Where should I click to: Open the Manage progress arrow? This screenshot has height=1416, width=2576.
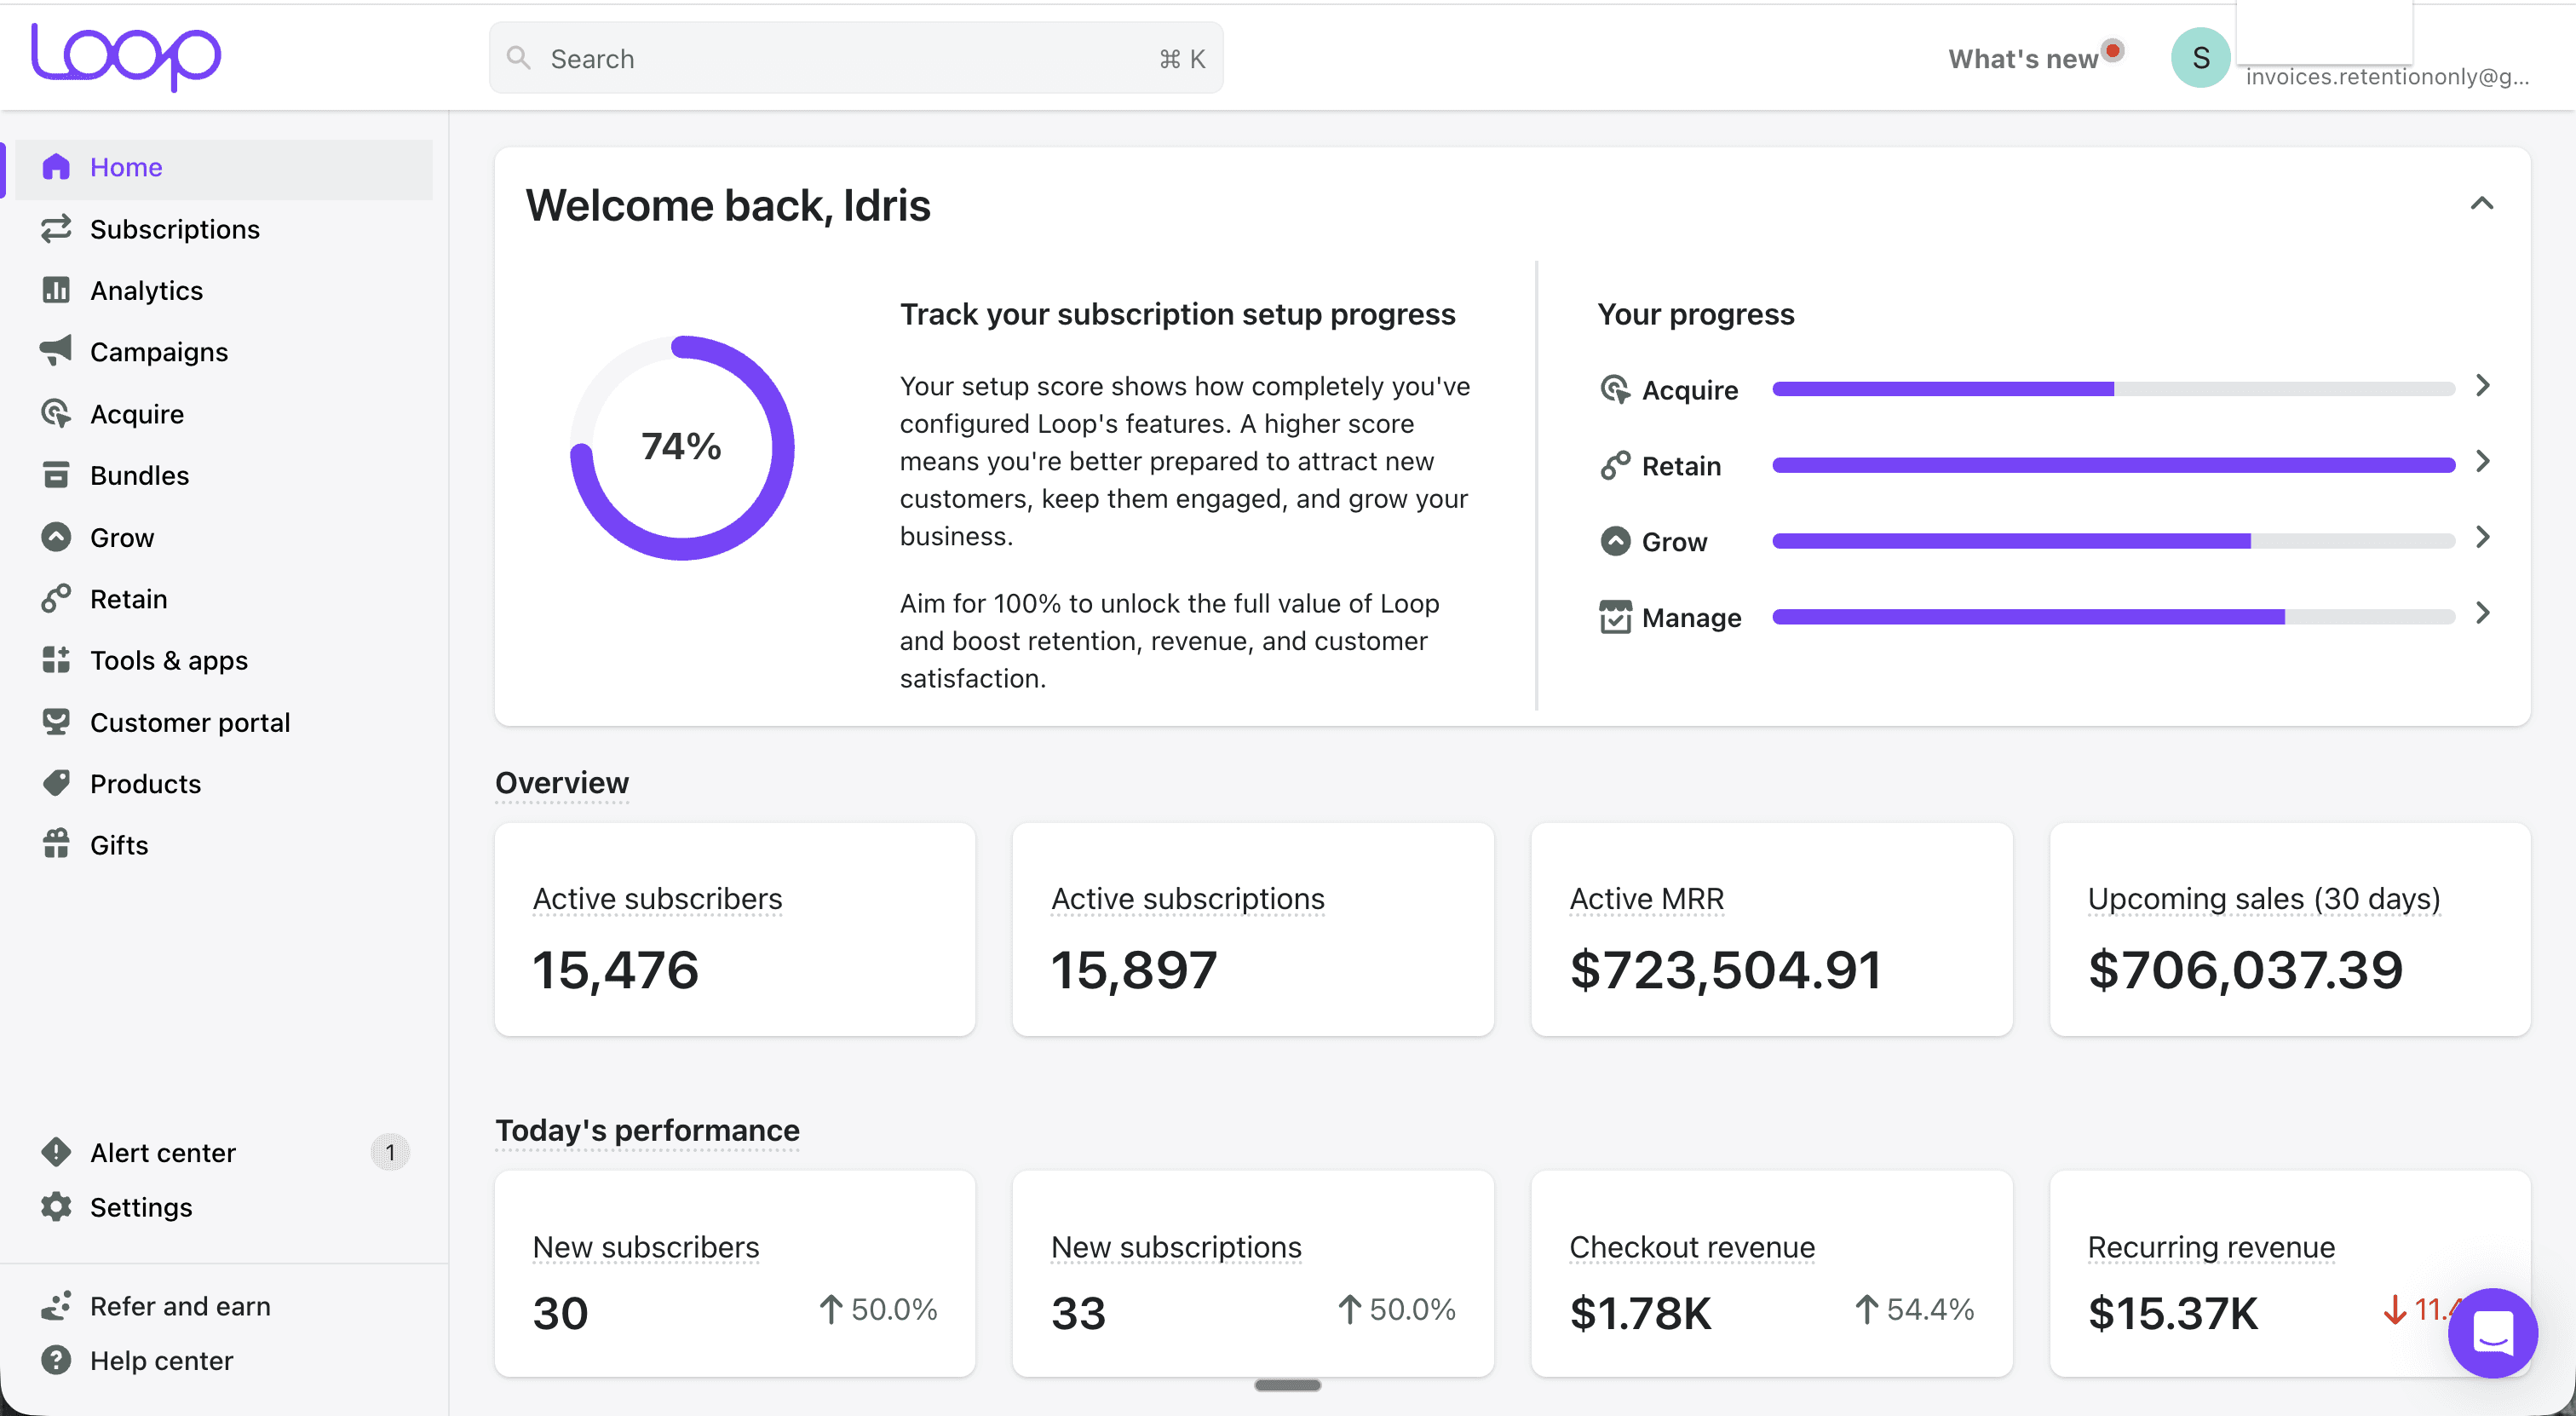click(2482, 614)
